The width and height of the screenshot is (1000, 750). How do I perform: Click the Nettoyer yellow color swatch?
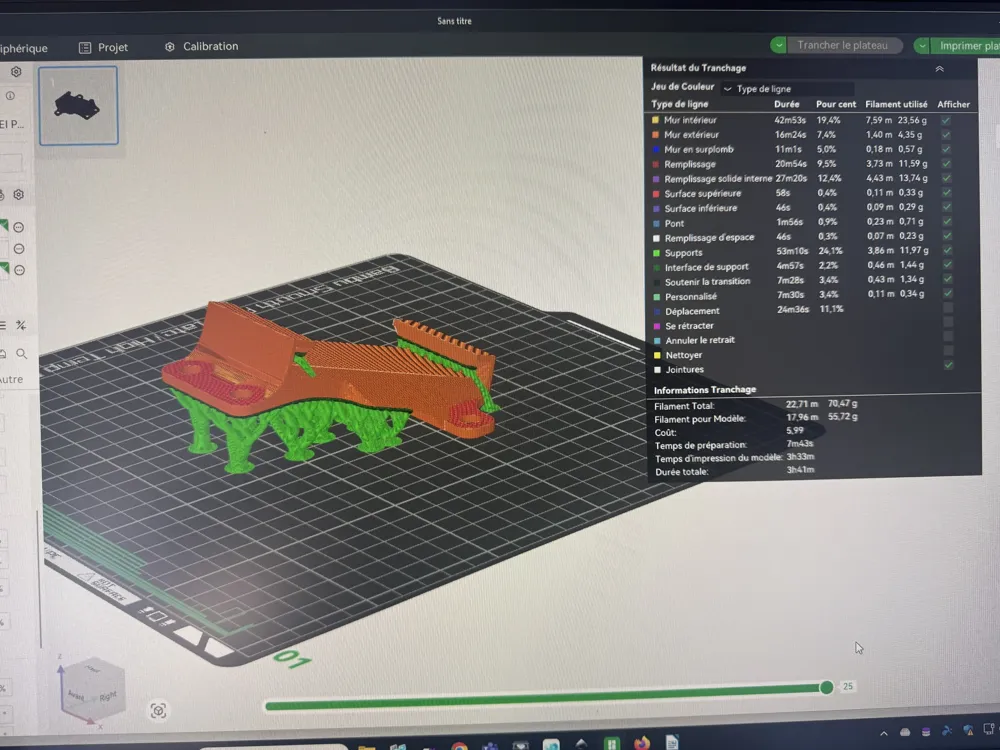pos(657,355)
